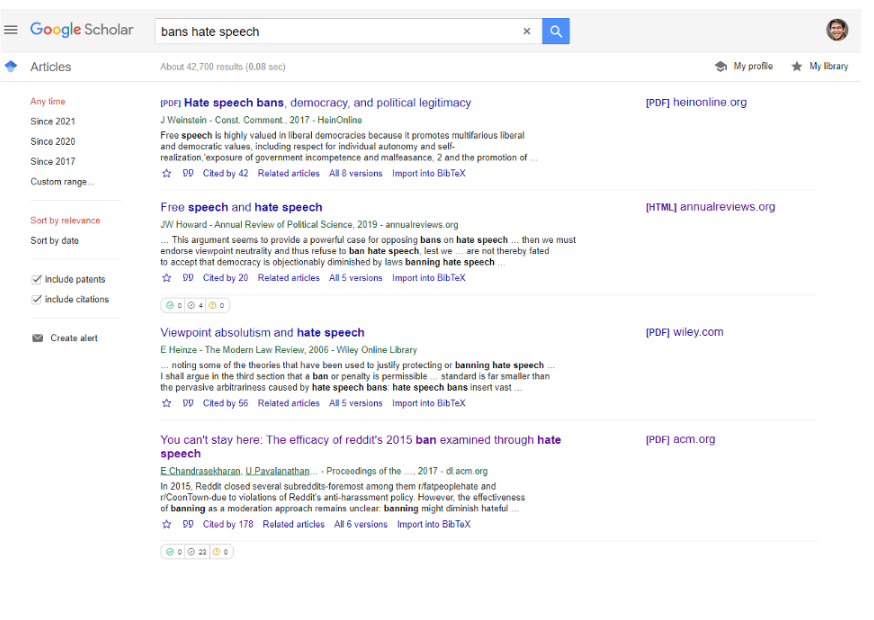Clear the search box with X icon
Viewport: 874px width, 620px height.
tap(527, 31)
